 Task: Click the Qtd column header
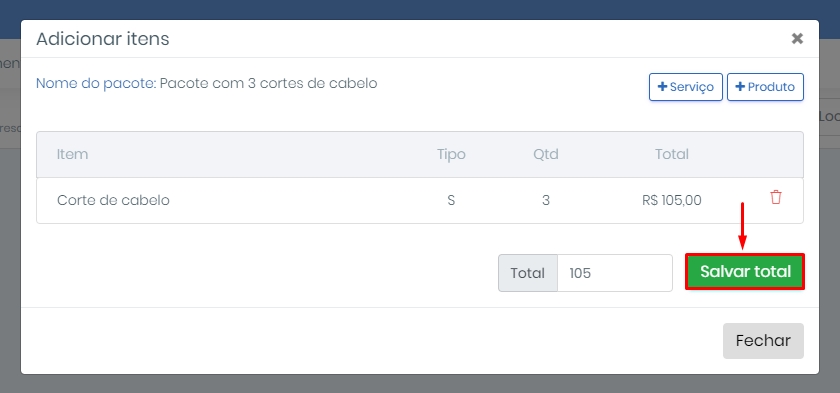coord(545,154)
